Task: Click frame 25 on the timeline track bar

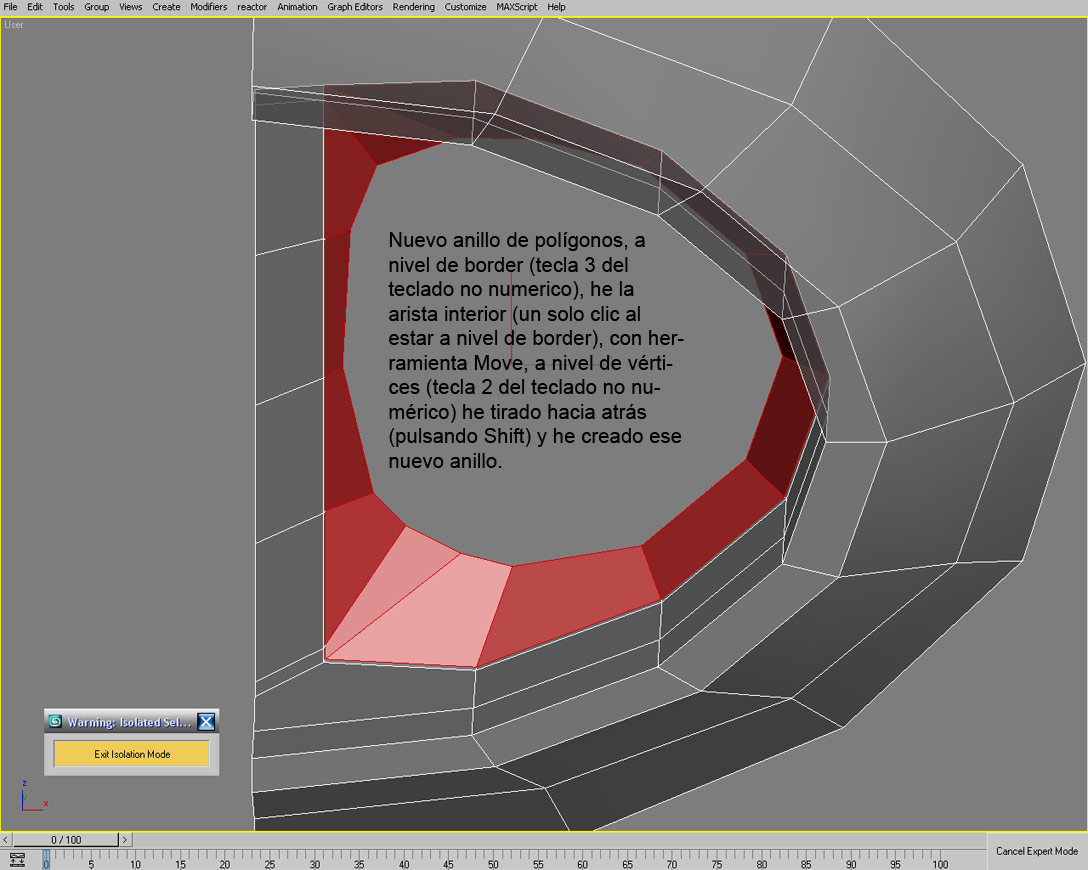Action: tap(270, 864)
